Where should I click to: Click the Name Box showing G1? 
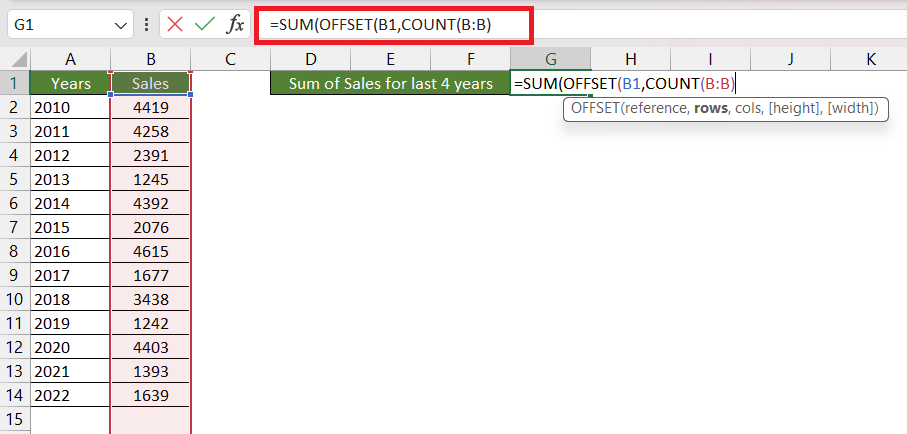click(x=71, y=25)
